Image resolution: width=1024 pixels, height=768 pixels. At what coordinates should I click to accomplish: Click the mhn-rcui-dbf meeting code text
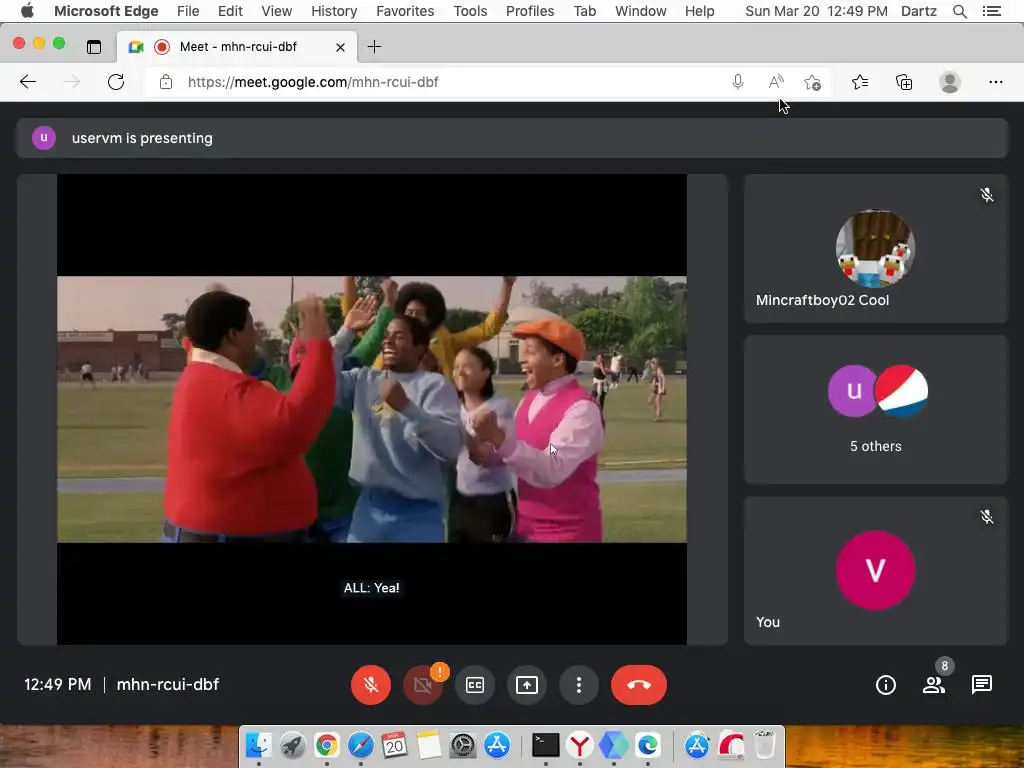point(168,684)
